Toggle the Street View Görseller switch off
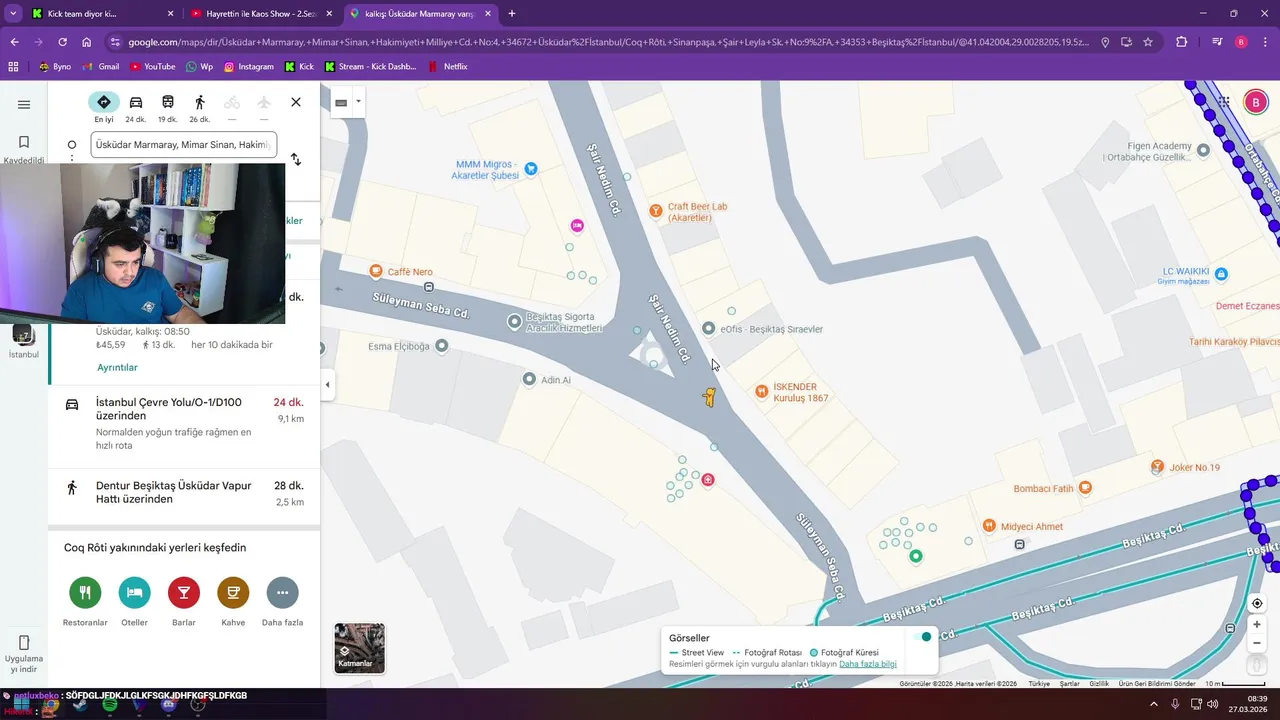The height and width of the screenshot is (720, 1280). pyautogui.click(x=921, y=637)
